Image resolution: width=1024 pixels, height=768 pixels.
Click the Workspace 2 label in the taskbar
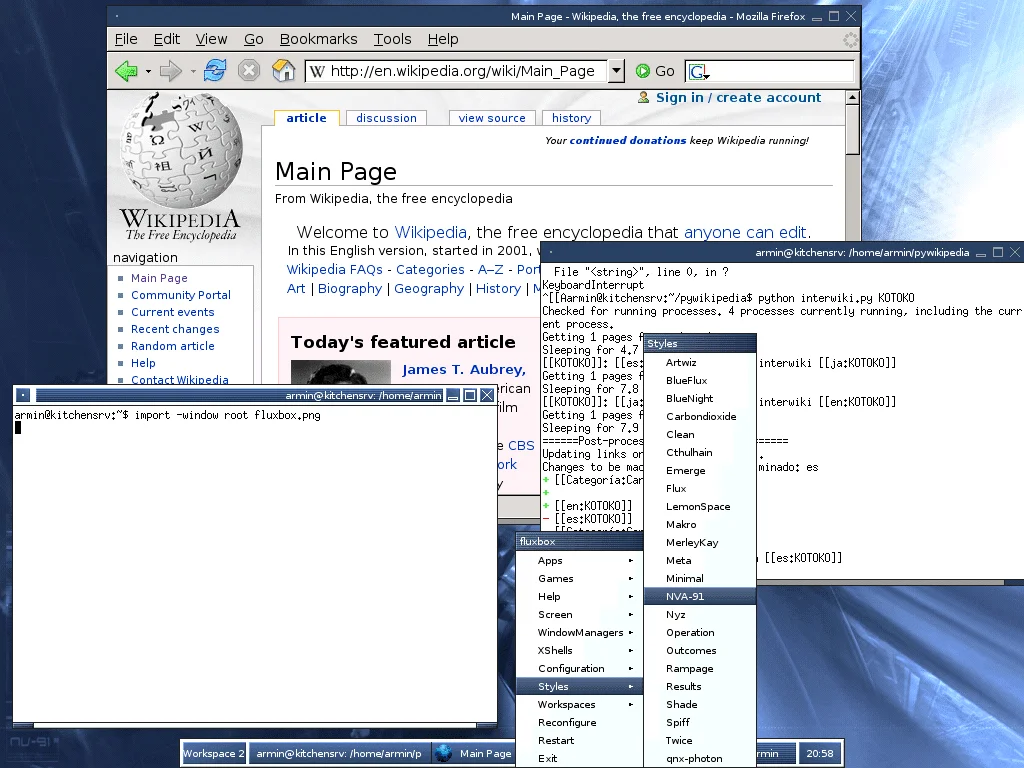(x=213, y=754)
